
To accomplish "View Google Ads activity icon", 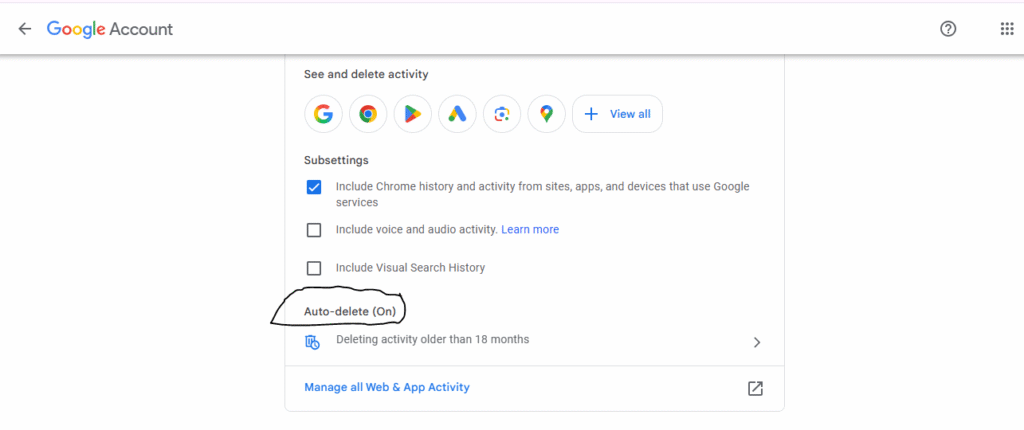I will click(x=457, y=114).
